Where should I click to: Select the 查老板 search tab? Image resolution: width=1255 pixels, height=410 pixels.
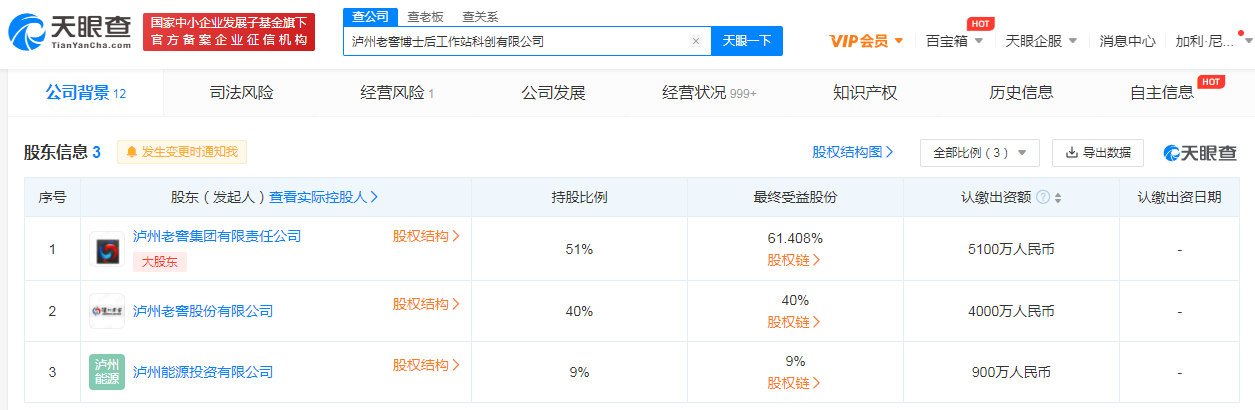point(425,17)
